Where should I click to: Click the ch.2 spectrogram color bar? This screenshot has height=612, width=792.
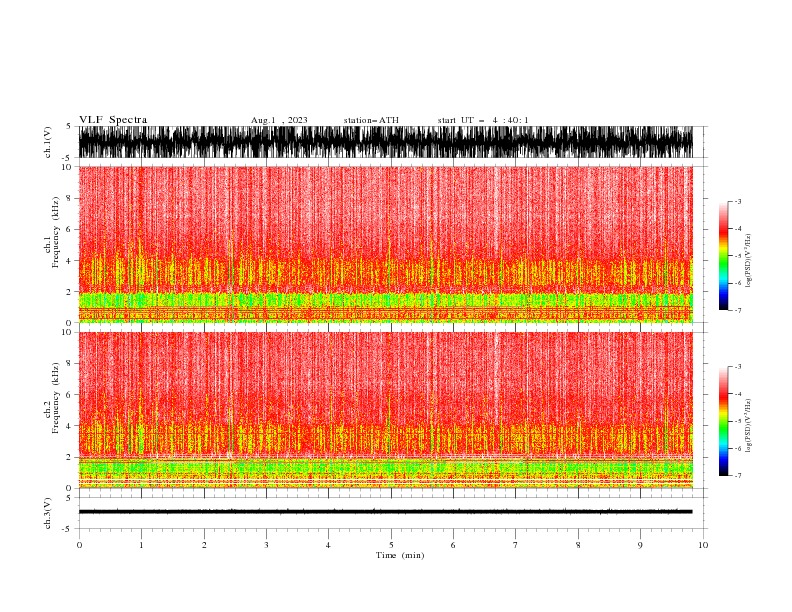[723, 421]
